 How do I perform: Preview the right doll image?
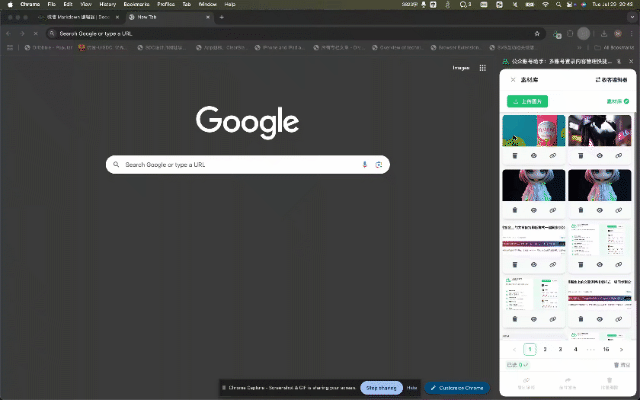pos(599,210)
